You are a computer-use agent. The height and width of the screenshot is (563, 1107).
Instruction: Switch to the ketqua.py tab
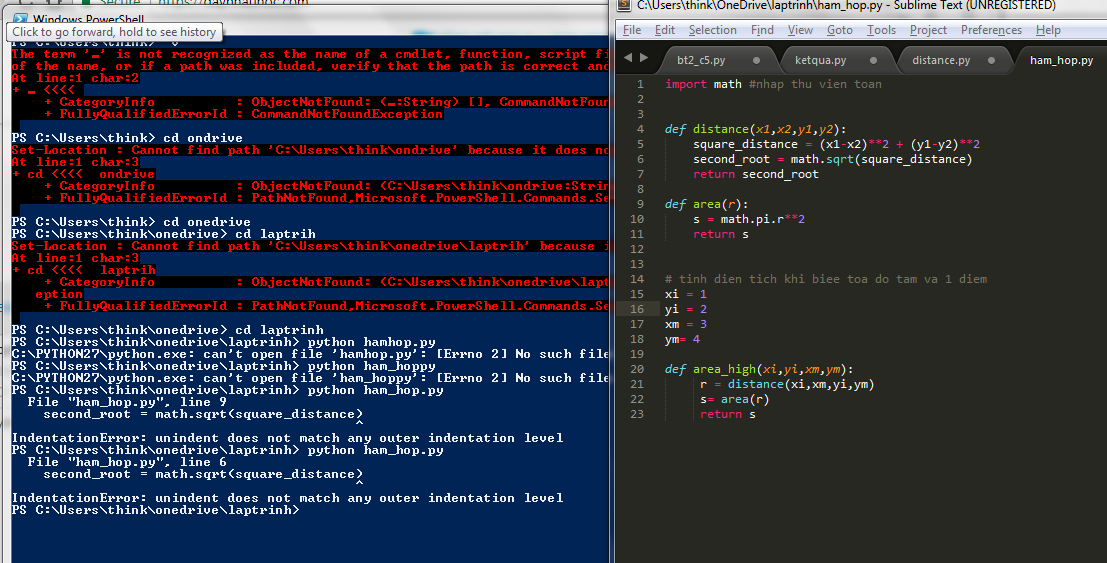click(x=819, y=61)
